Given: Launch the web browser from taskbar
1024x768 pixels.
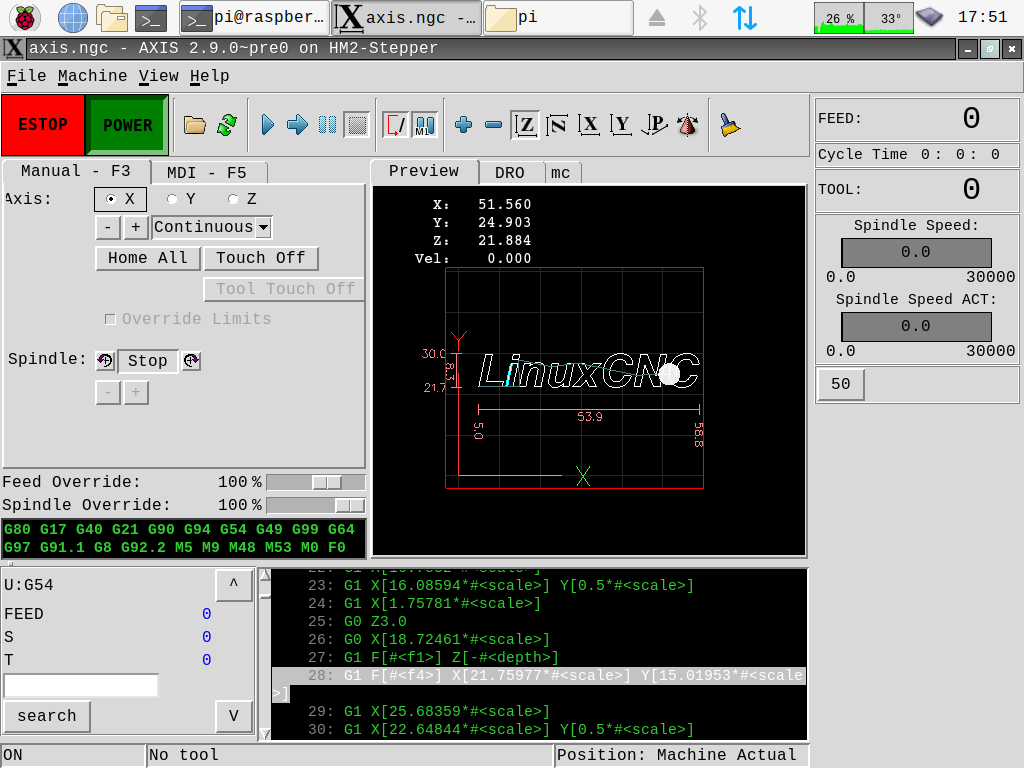Looking at the screenshot, I should pyautogui.click(x=72, y=18).
